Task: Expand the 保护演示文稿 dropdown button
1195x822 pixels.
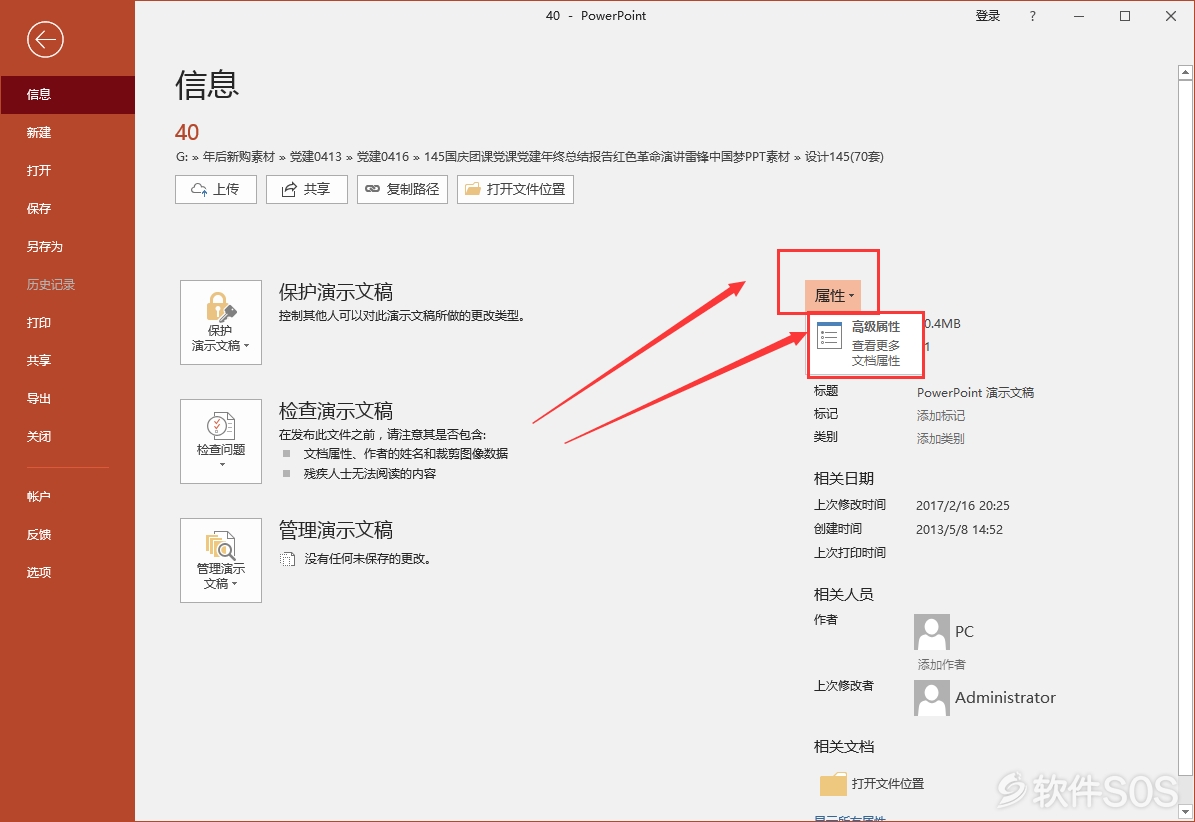Action: pos(221,322)
